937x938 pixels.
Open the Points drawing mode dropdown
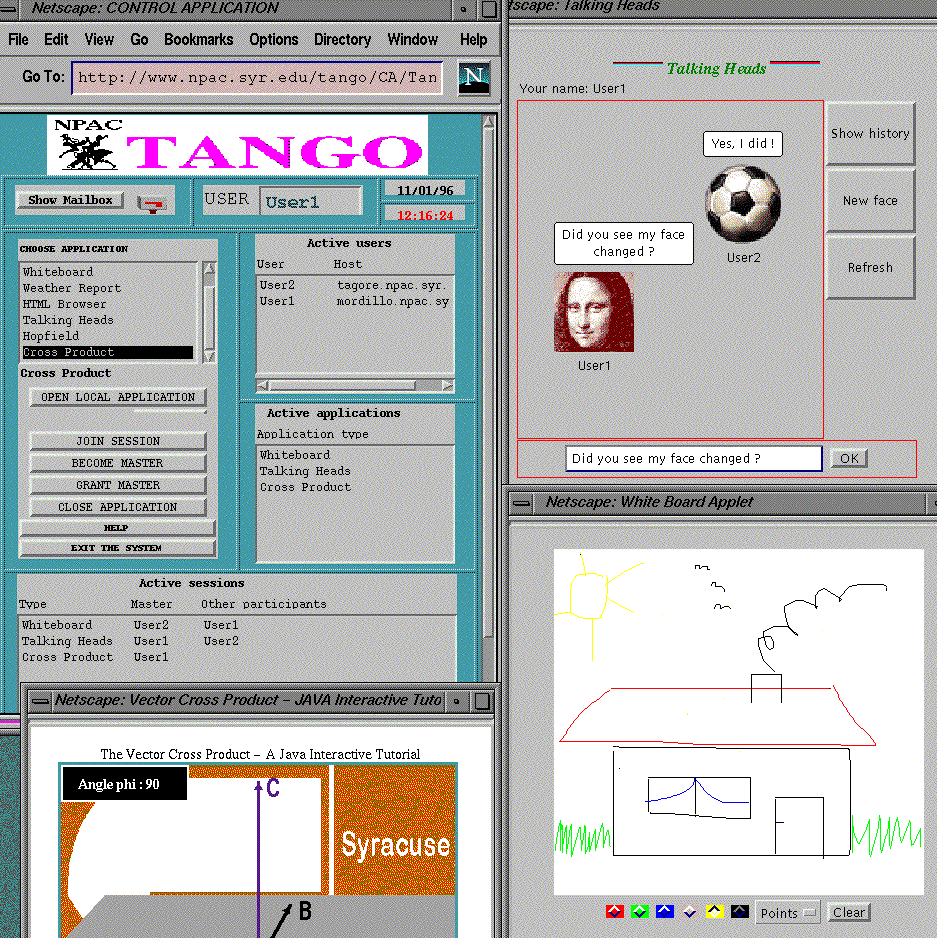coord(787,913)
